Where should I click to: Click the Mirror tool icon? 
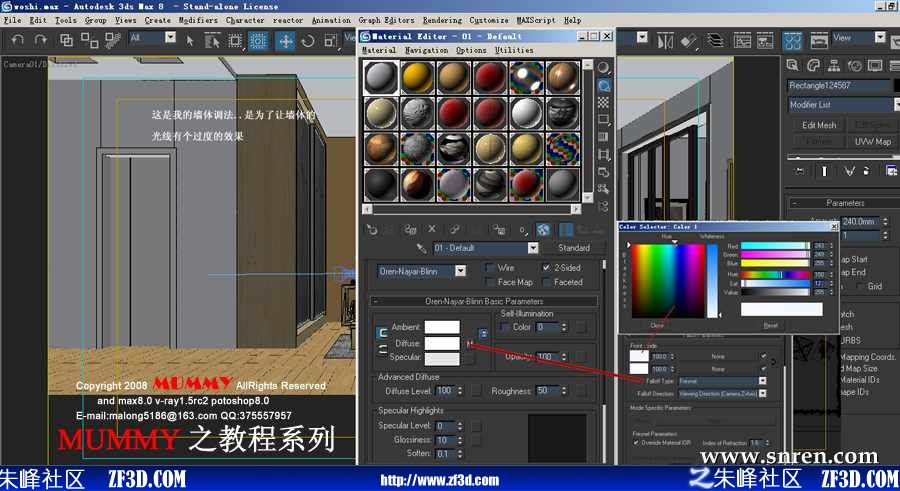click(x=665, y=41)
